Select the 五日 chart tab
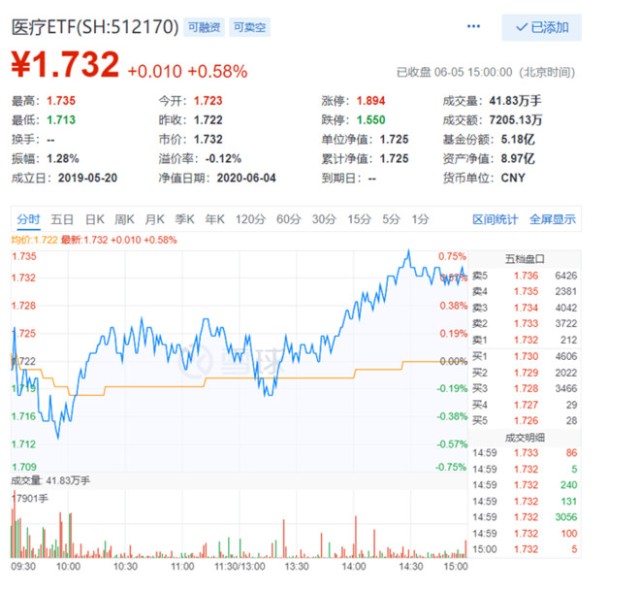640x590 pixels. click(62, 219)
